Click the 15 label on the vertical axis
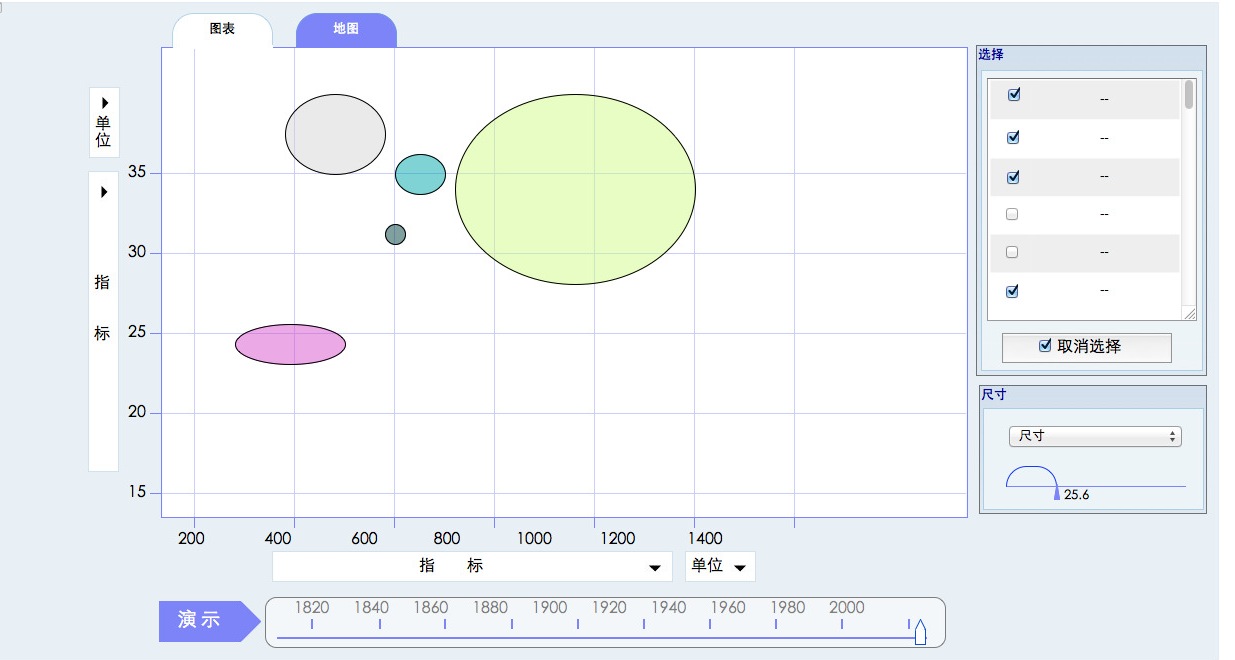 pos(137,492)
